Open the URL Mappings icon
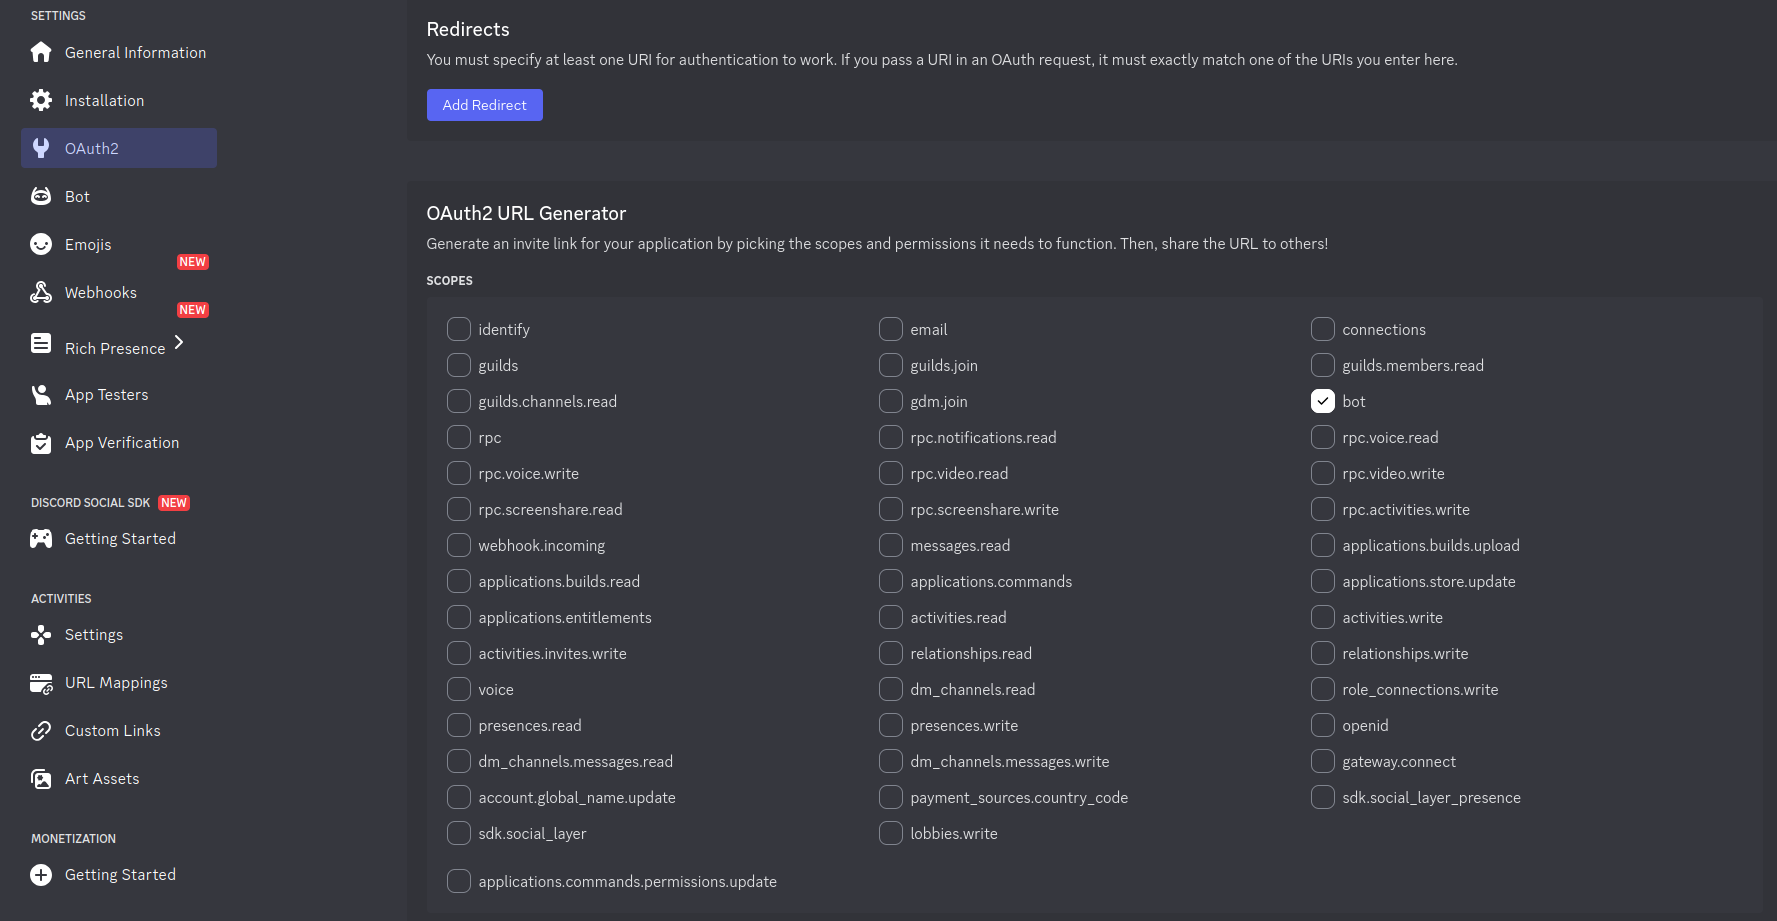Viewport: 1777px width, 921px height. (x=40, y=682)
